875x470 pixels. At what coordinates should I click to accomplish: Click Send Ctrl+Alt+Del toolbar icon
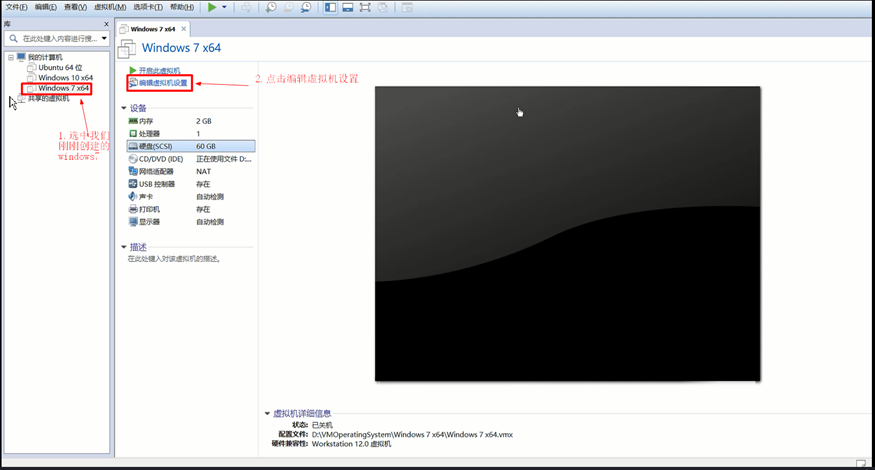click(246, 7)
